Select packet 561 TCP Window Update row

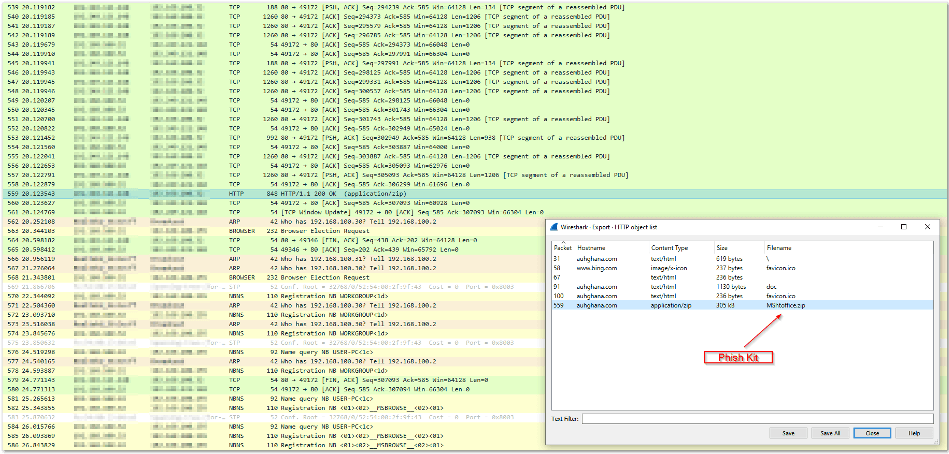pos(474,212)
